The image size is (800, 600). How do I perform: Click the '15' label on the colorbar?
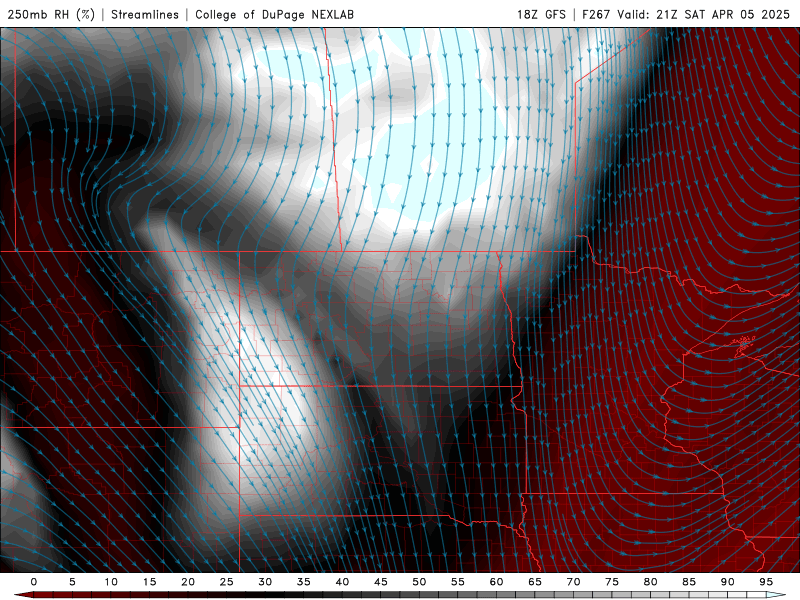coord(149,582)
